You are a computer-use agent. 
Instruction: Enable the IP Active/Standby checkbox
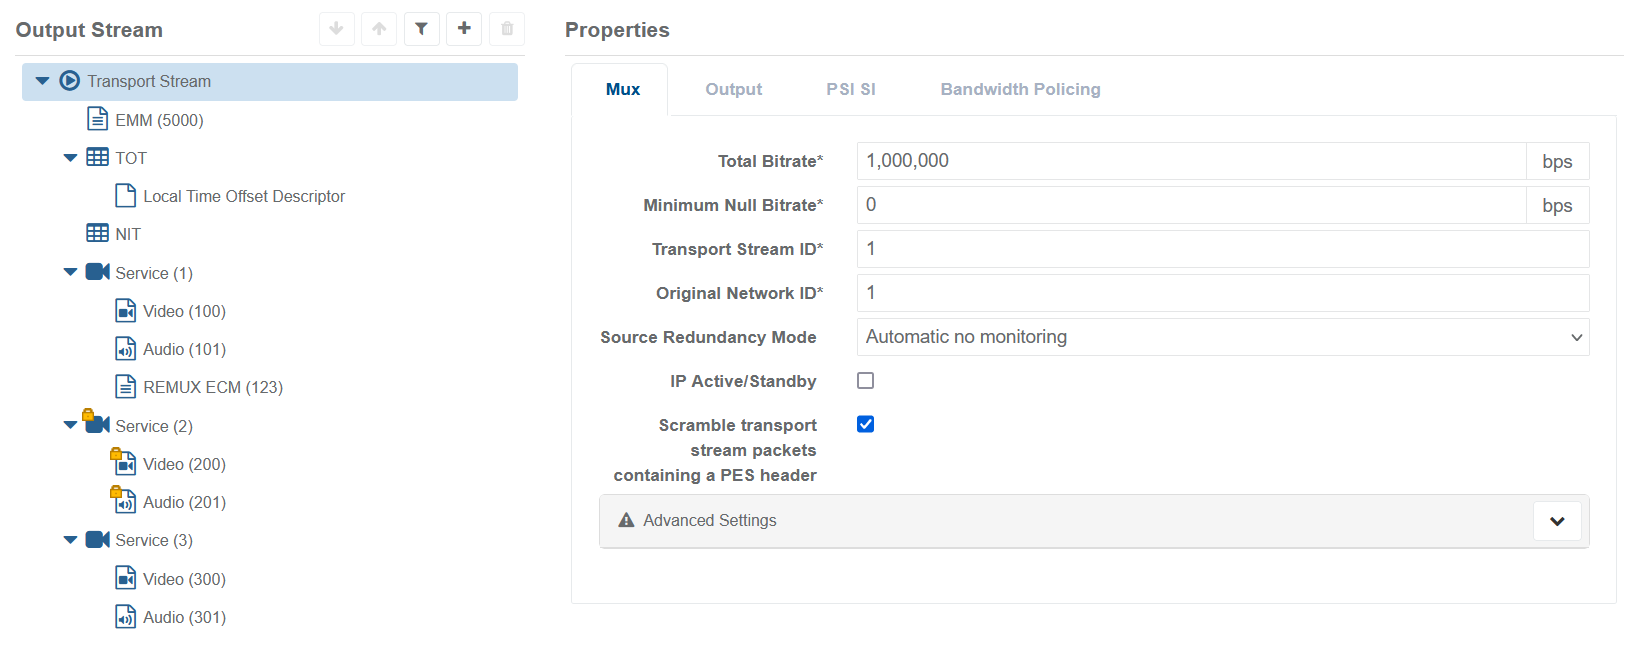[866, 381]
